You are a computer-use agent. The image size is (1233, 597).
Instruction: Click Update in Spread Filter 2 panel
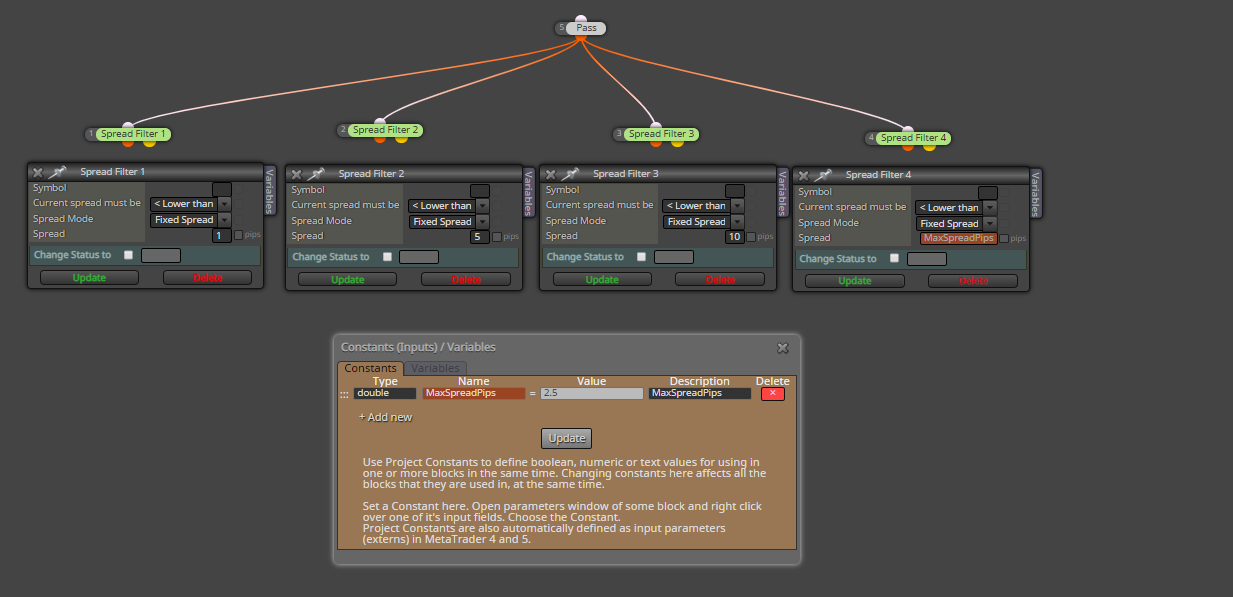pos(347,279)
